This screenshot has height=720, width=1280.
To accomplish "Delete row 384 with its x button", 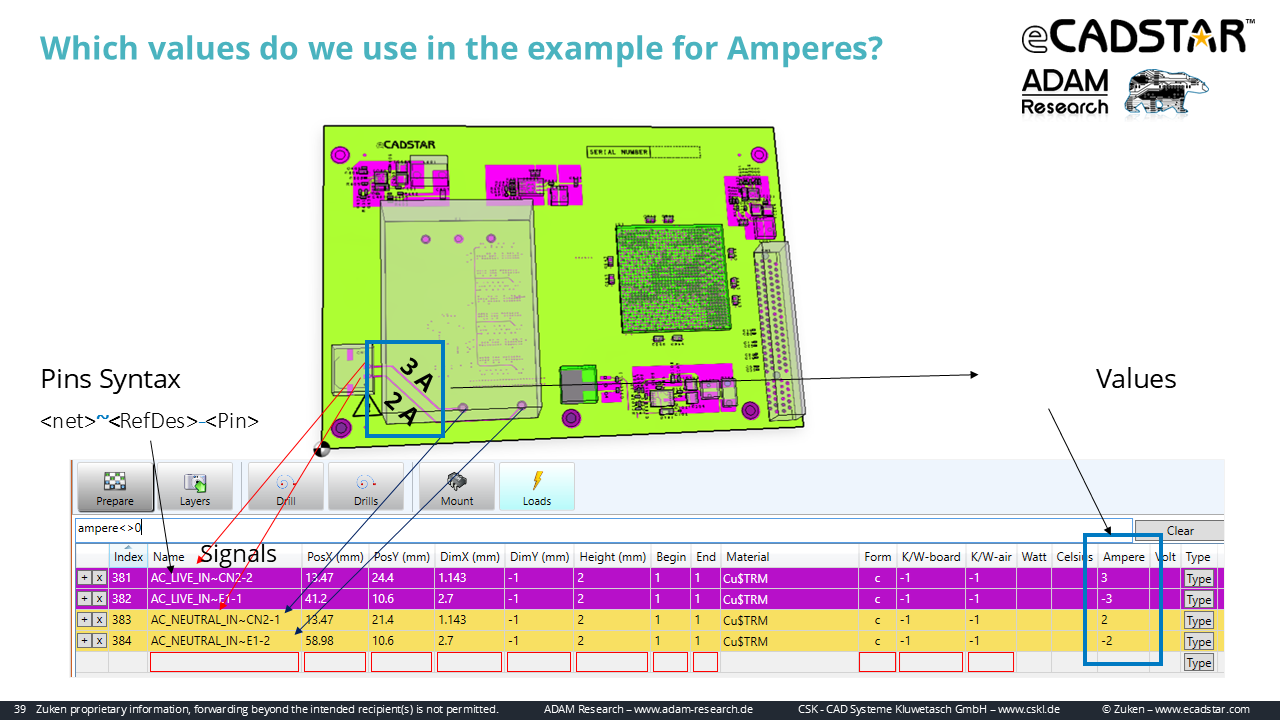I will pyautogui.click(x=99, y=641).
